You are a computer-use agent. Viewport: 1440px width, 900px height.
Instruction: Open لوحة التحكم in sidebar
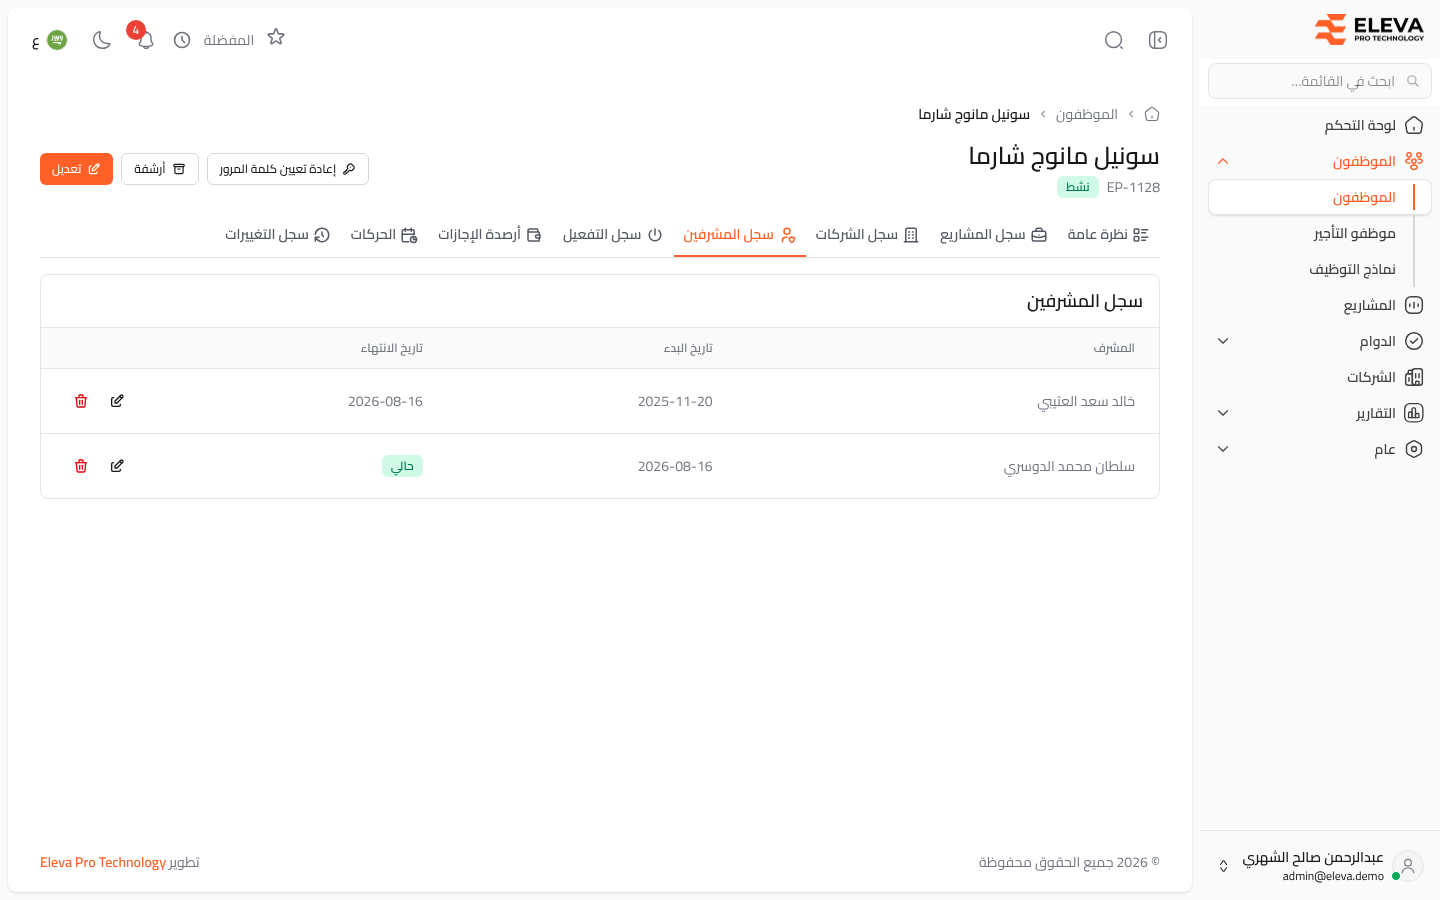click(1320, 125)
